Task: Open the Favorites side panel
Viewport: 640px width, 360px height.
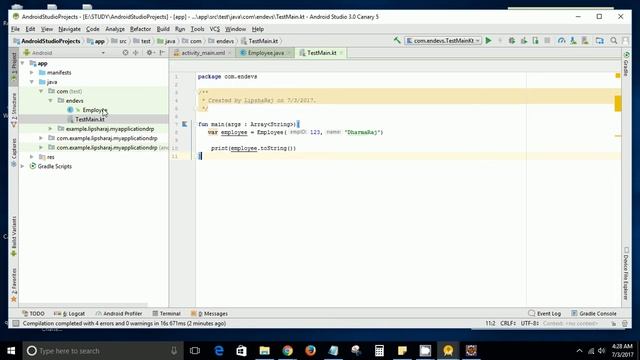Action: click(x=13, y=285)
